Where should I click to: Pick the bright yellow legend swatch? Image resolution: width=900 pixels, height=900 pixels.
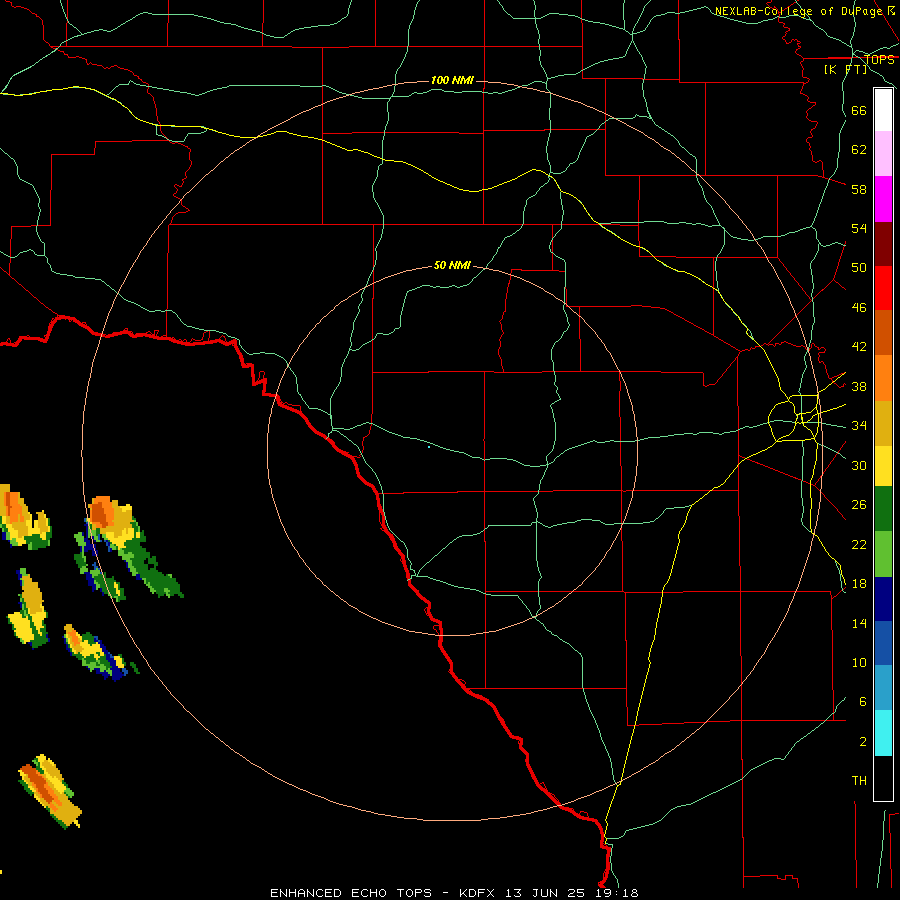(x=883, y=466)
